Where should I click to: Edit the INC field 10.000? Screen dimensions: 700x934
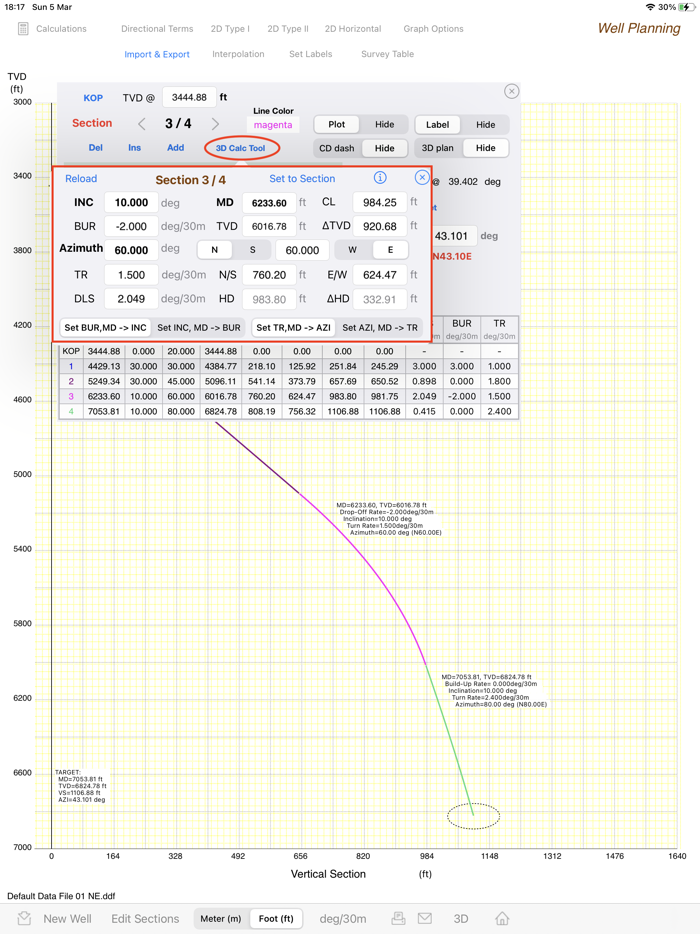tap(131, 203)
